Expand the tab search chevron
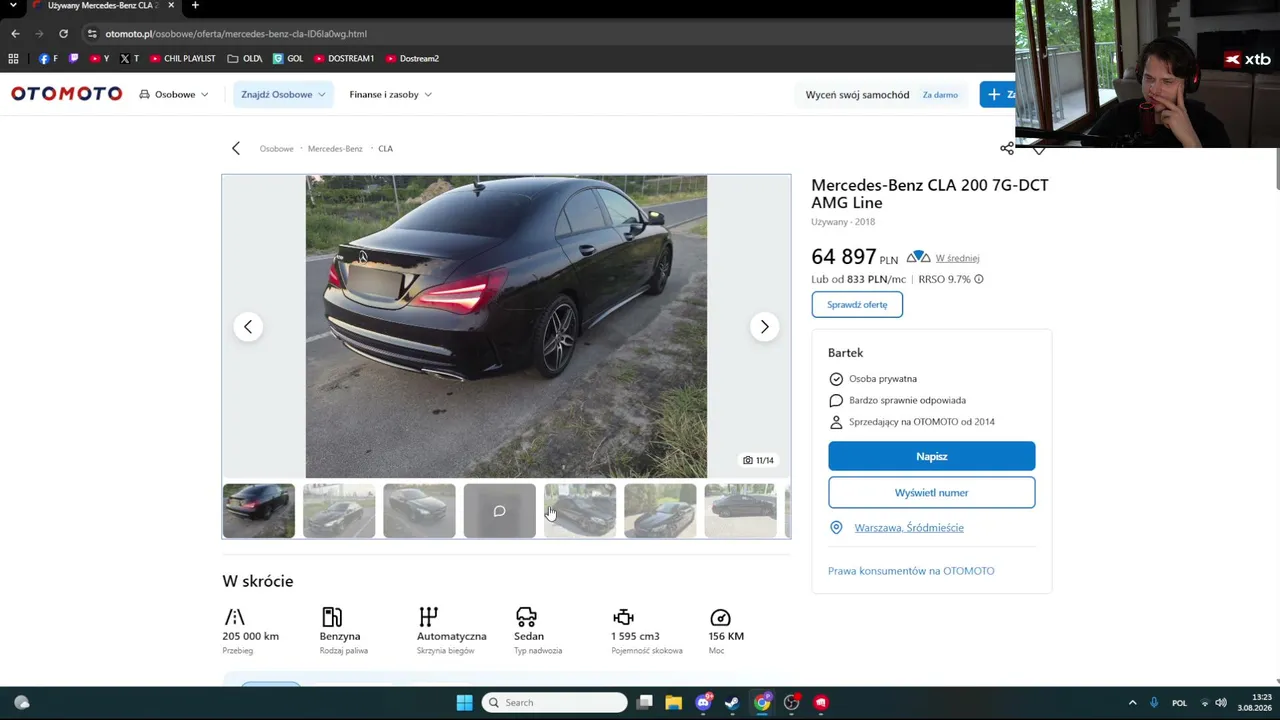Screen dimensions: 1280x720 pyautogui.click(x=13, y=6)
